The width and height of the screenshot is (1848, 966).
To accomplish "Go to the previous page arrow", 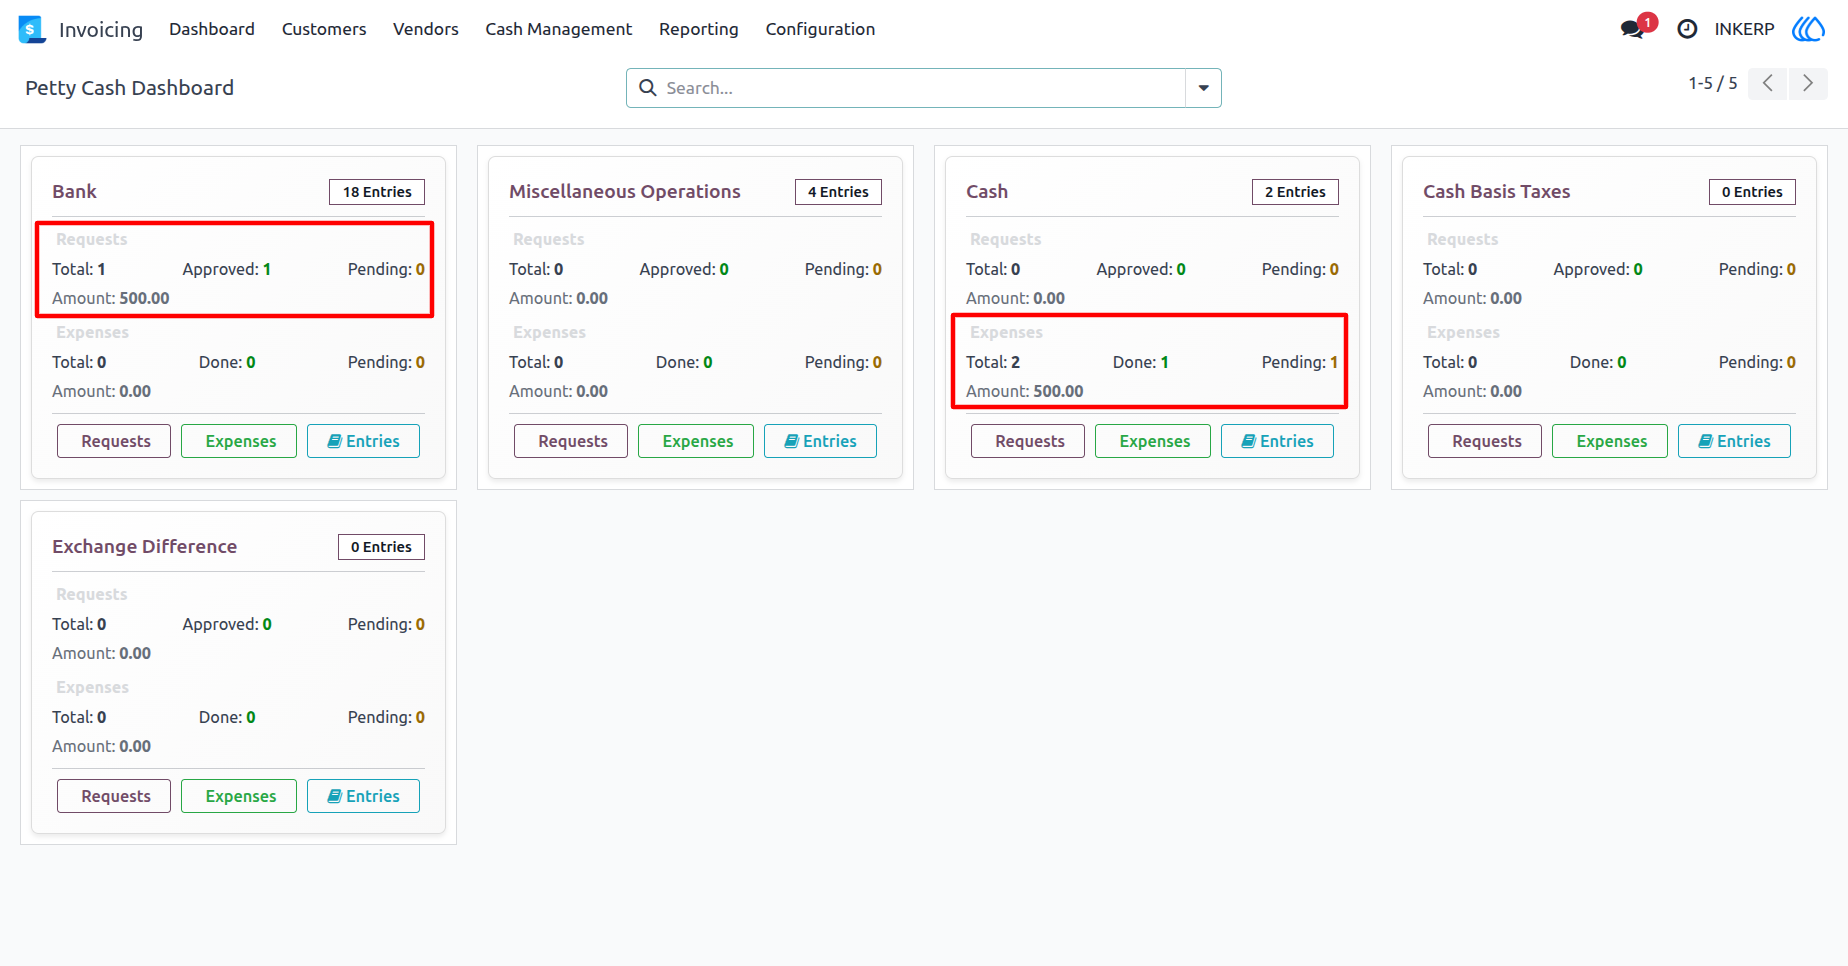I will (1768, 83).
